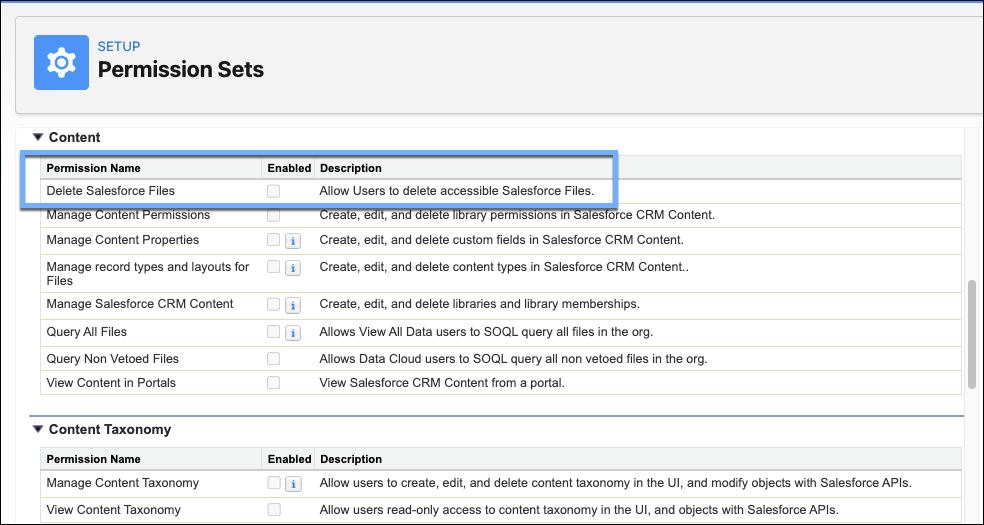
Task: Click 'Allow Users to delete accessible Salesforce Files.' description
Action: (x=457, y=190)
